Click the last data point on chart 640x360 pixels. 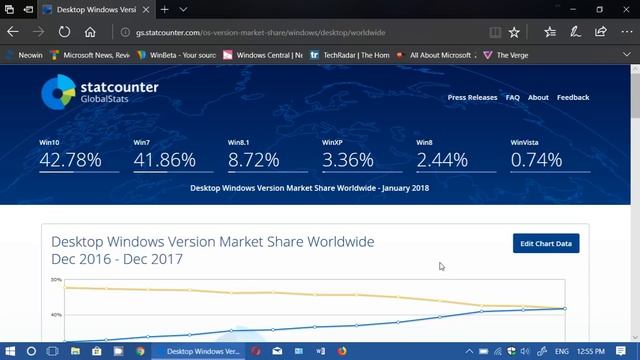565,309
